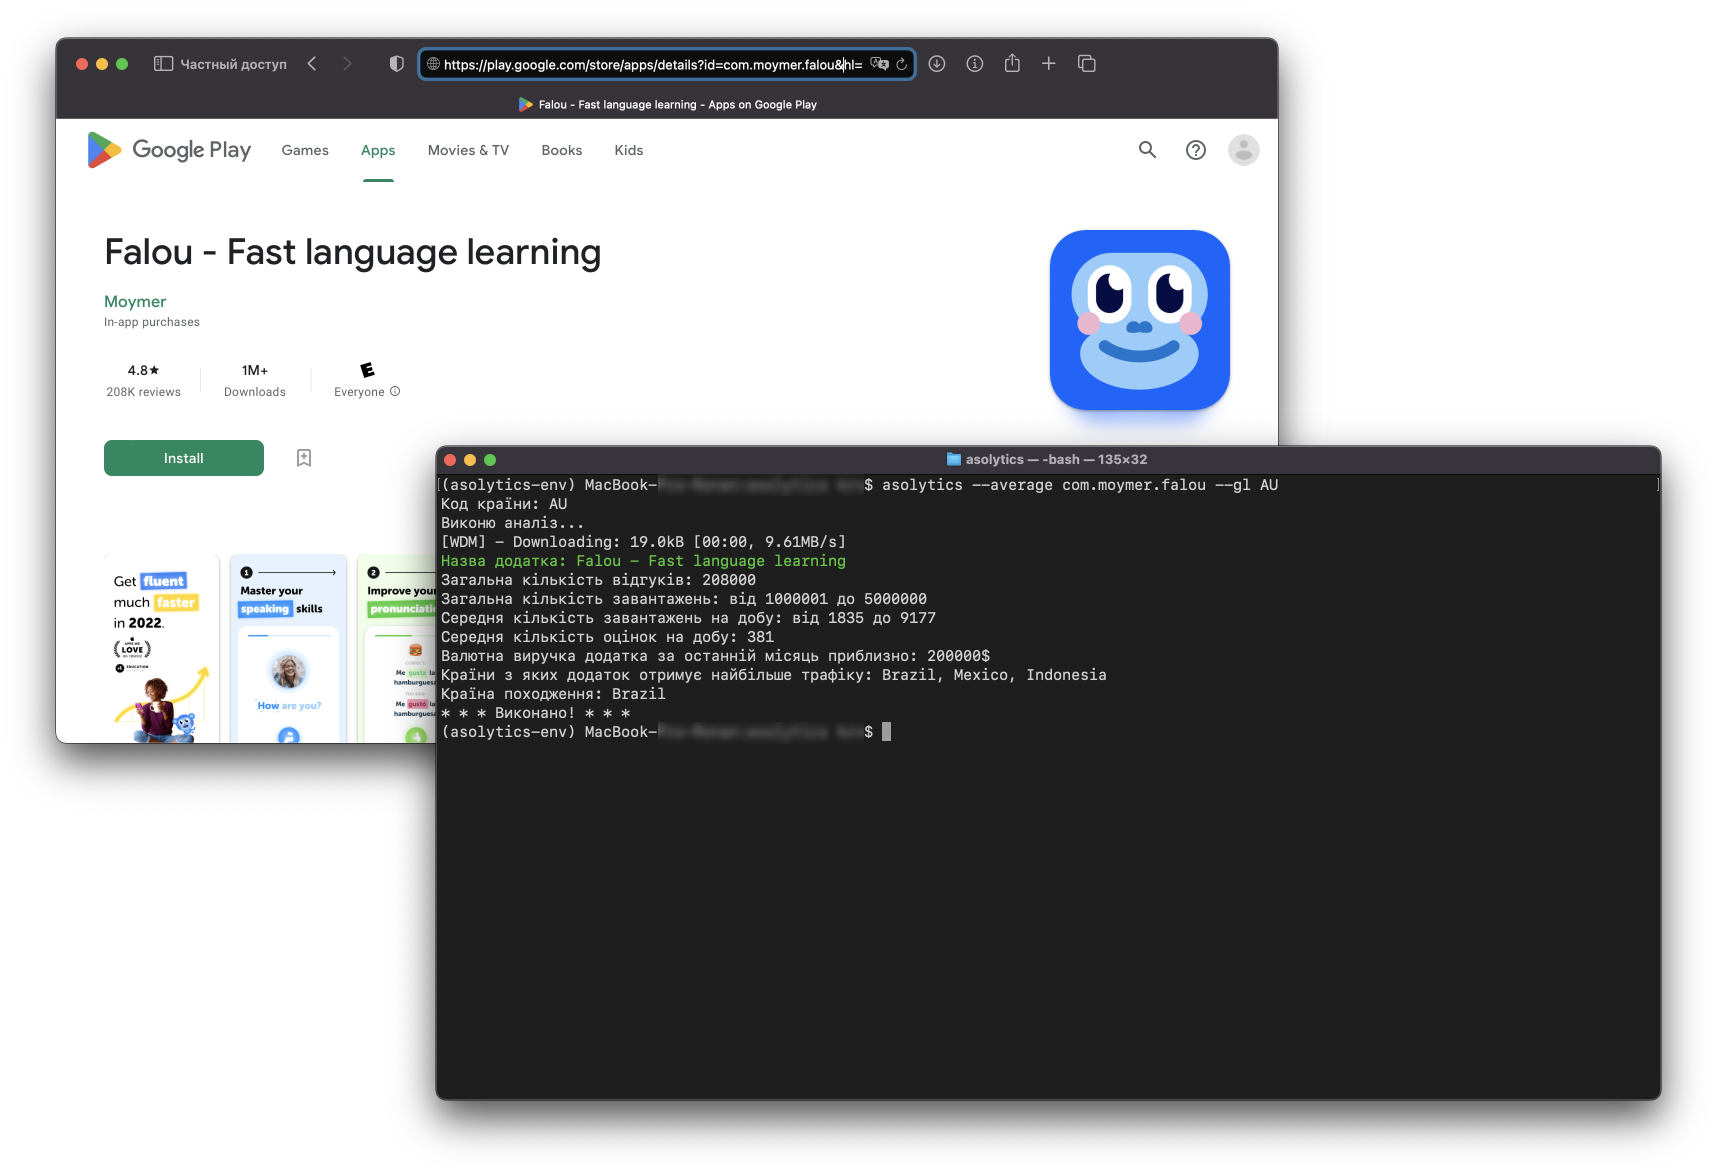Screen dimensions: 1717x1174
Task: Click 'Середня кількість оцінок на добу: 381'
Action: click(607, 637)
